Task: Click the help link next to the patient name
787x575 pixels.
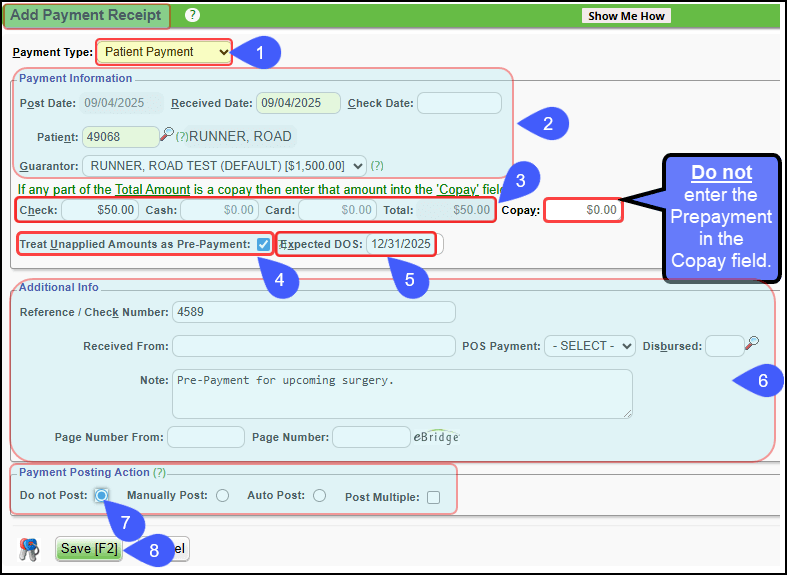Action: pos(182,137)
